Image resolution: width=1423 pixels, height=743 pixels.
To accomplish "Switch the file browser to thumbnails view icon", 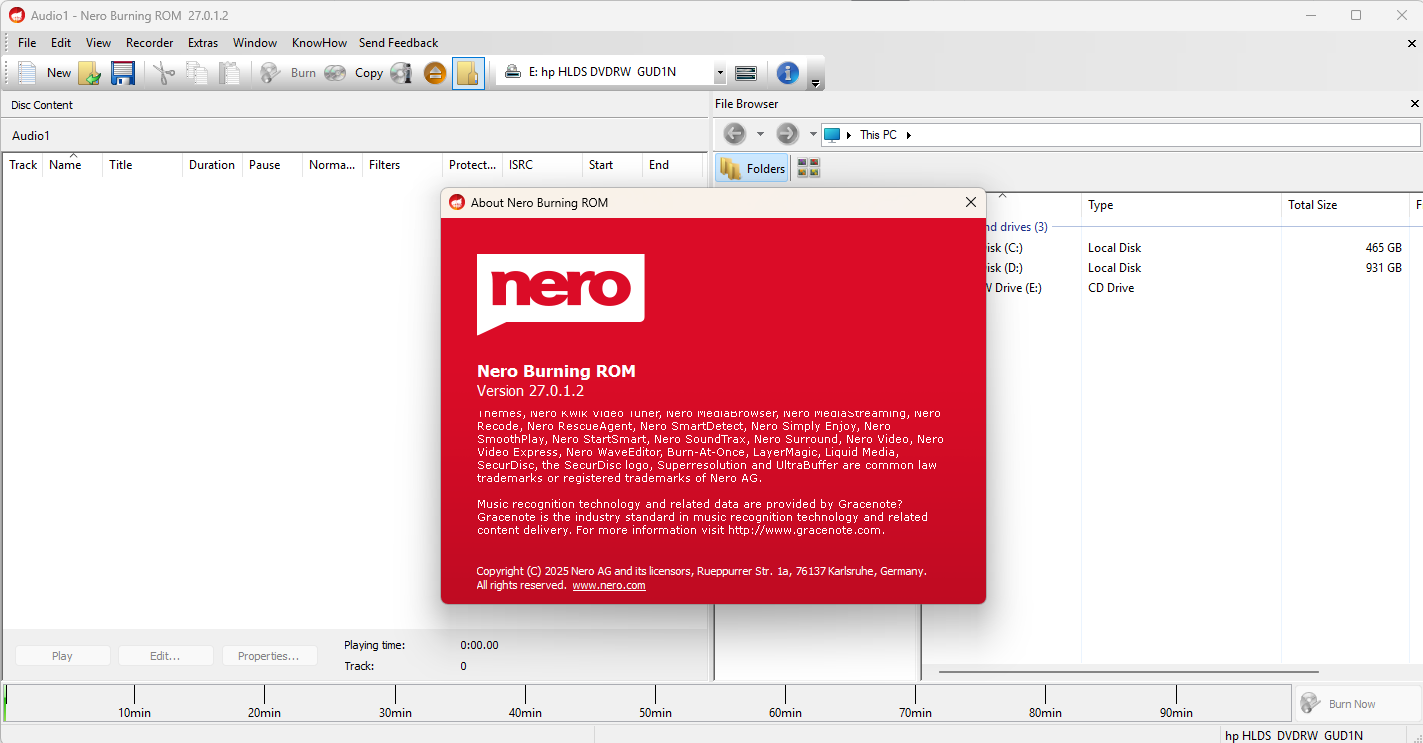I will 808,168.
